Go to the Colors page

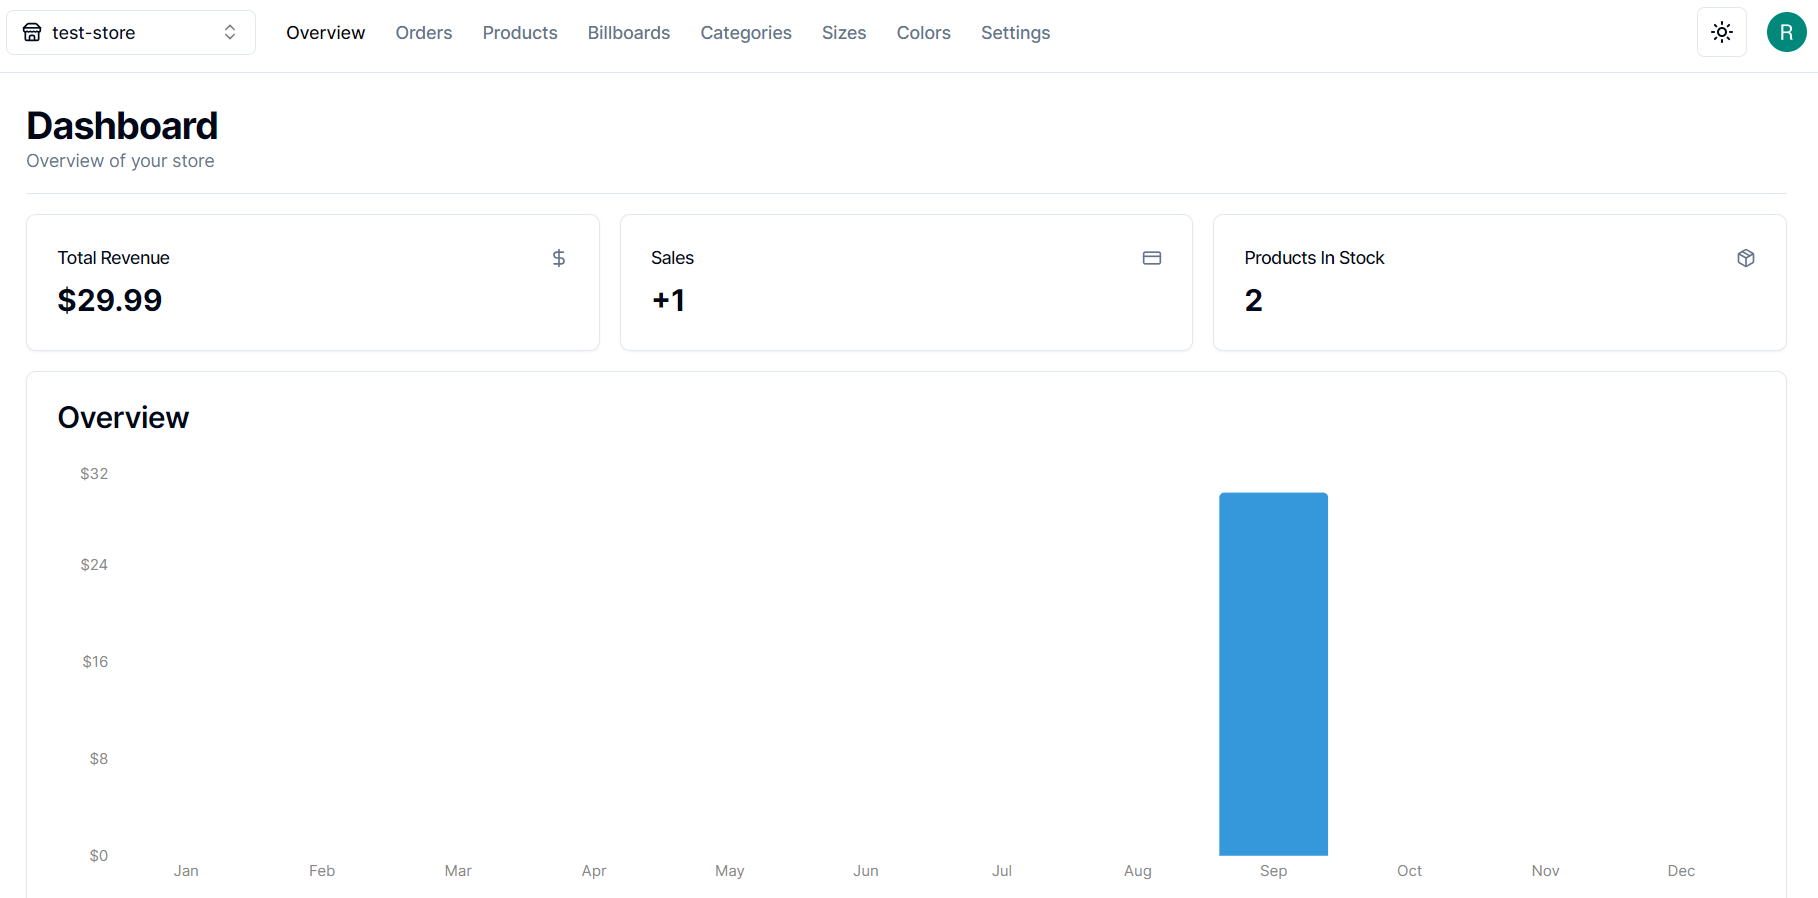click(x=923, y=33)
